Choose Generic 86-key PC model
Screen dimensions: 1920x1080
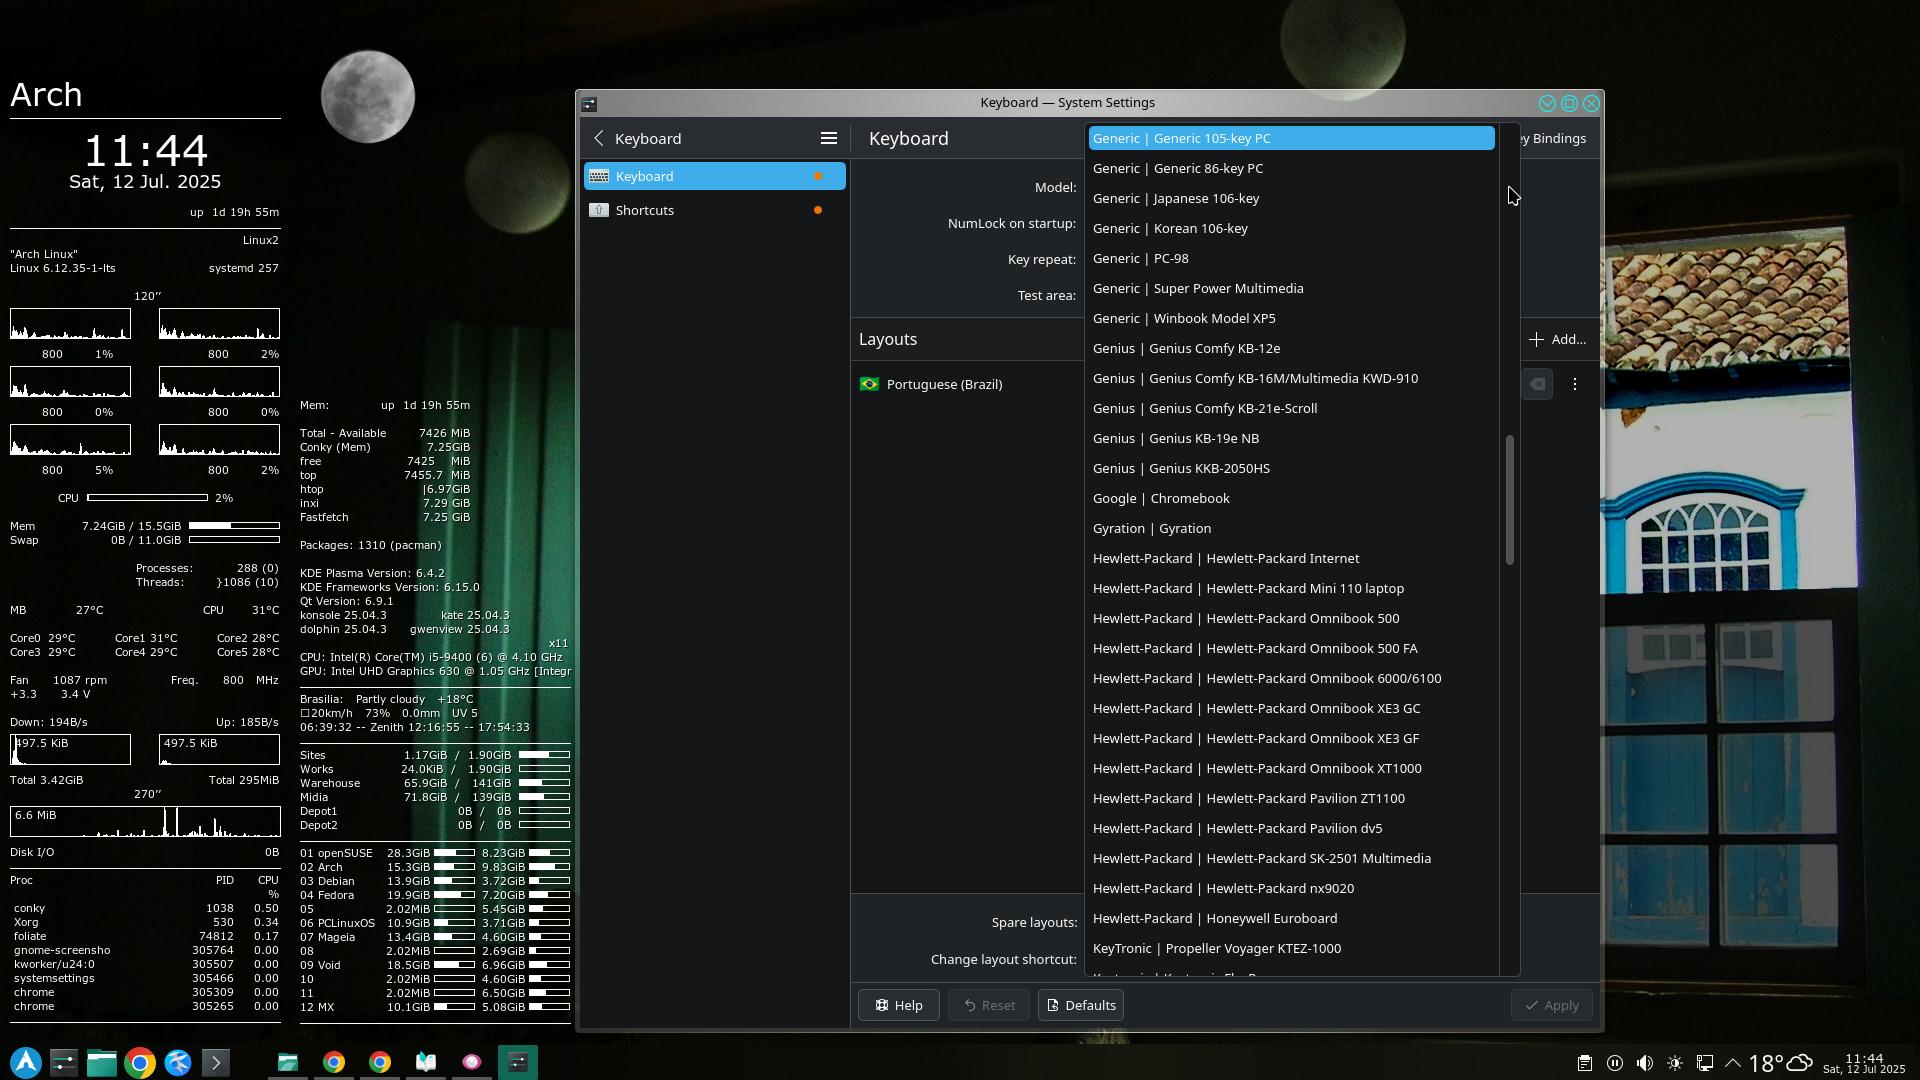point(1291,168)
